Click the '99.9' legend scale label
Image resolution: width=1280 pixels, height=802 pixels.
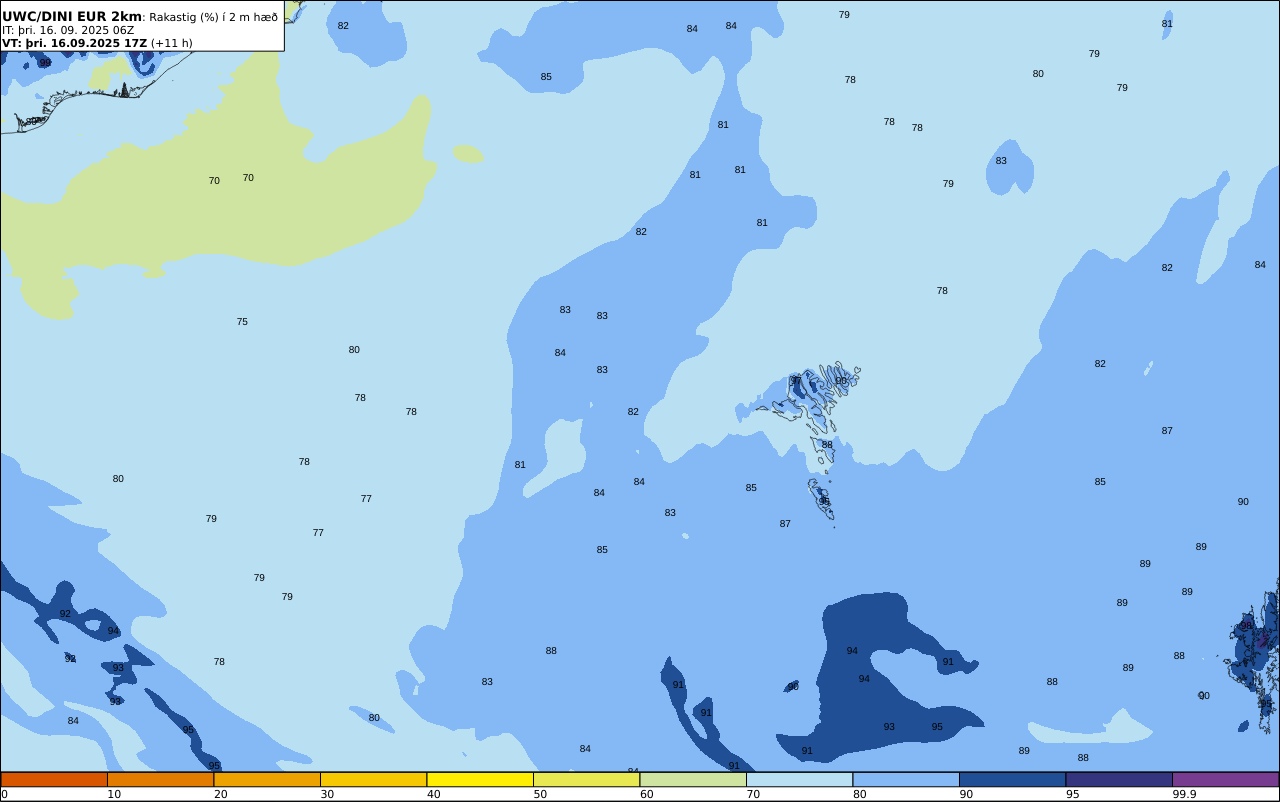click(x=1185, y=794)
